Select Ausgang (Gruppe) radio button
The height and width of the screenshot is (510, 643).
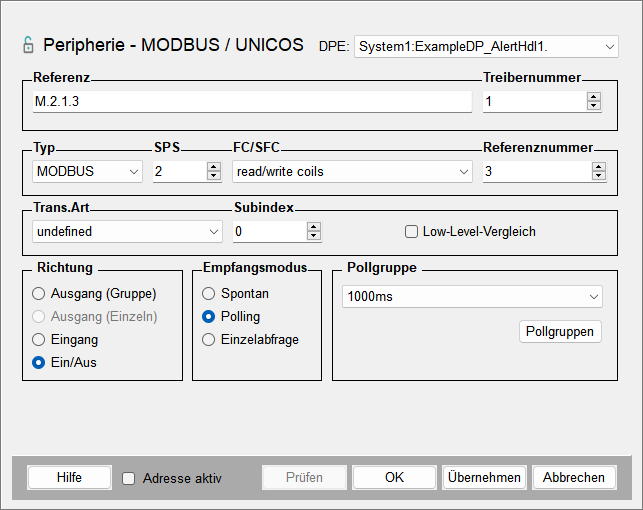39,294
